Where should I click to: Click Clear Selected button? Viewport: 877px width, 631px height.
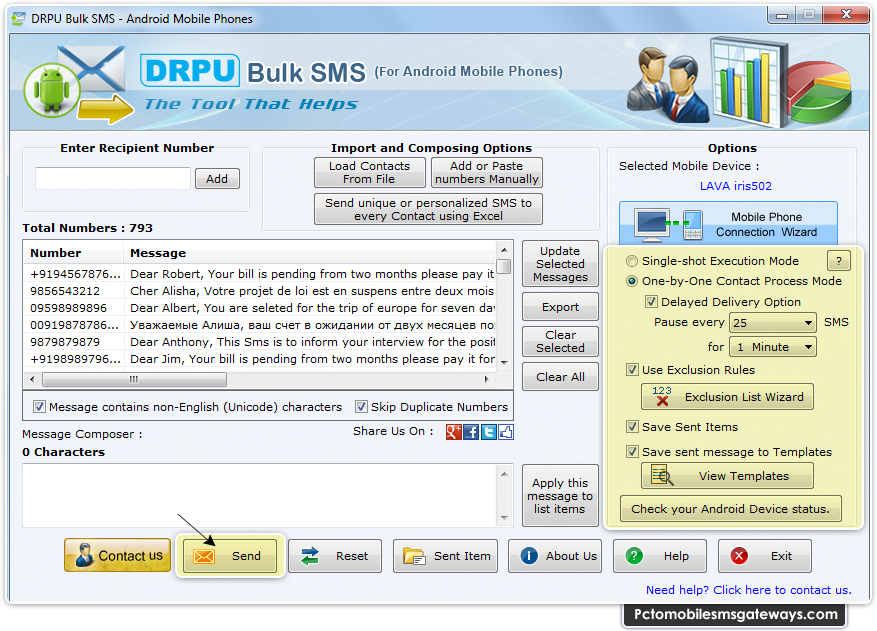click(560, 341)
